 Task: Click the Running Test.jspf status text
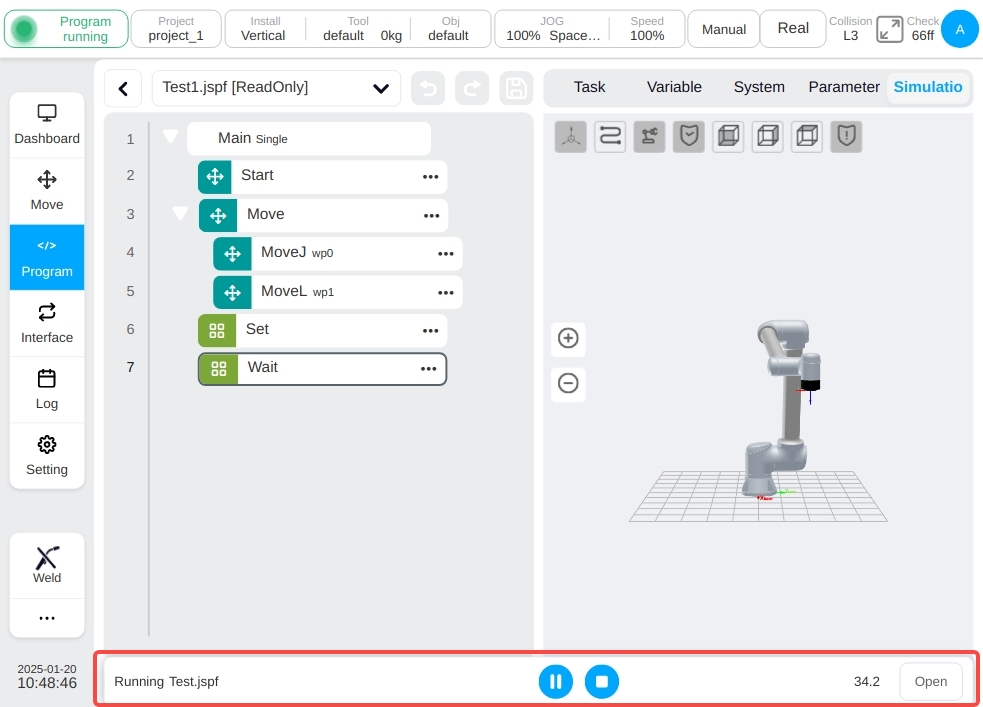166,681
